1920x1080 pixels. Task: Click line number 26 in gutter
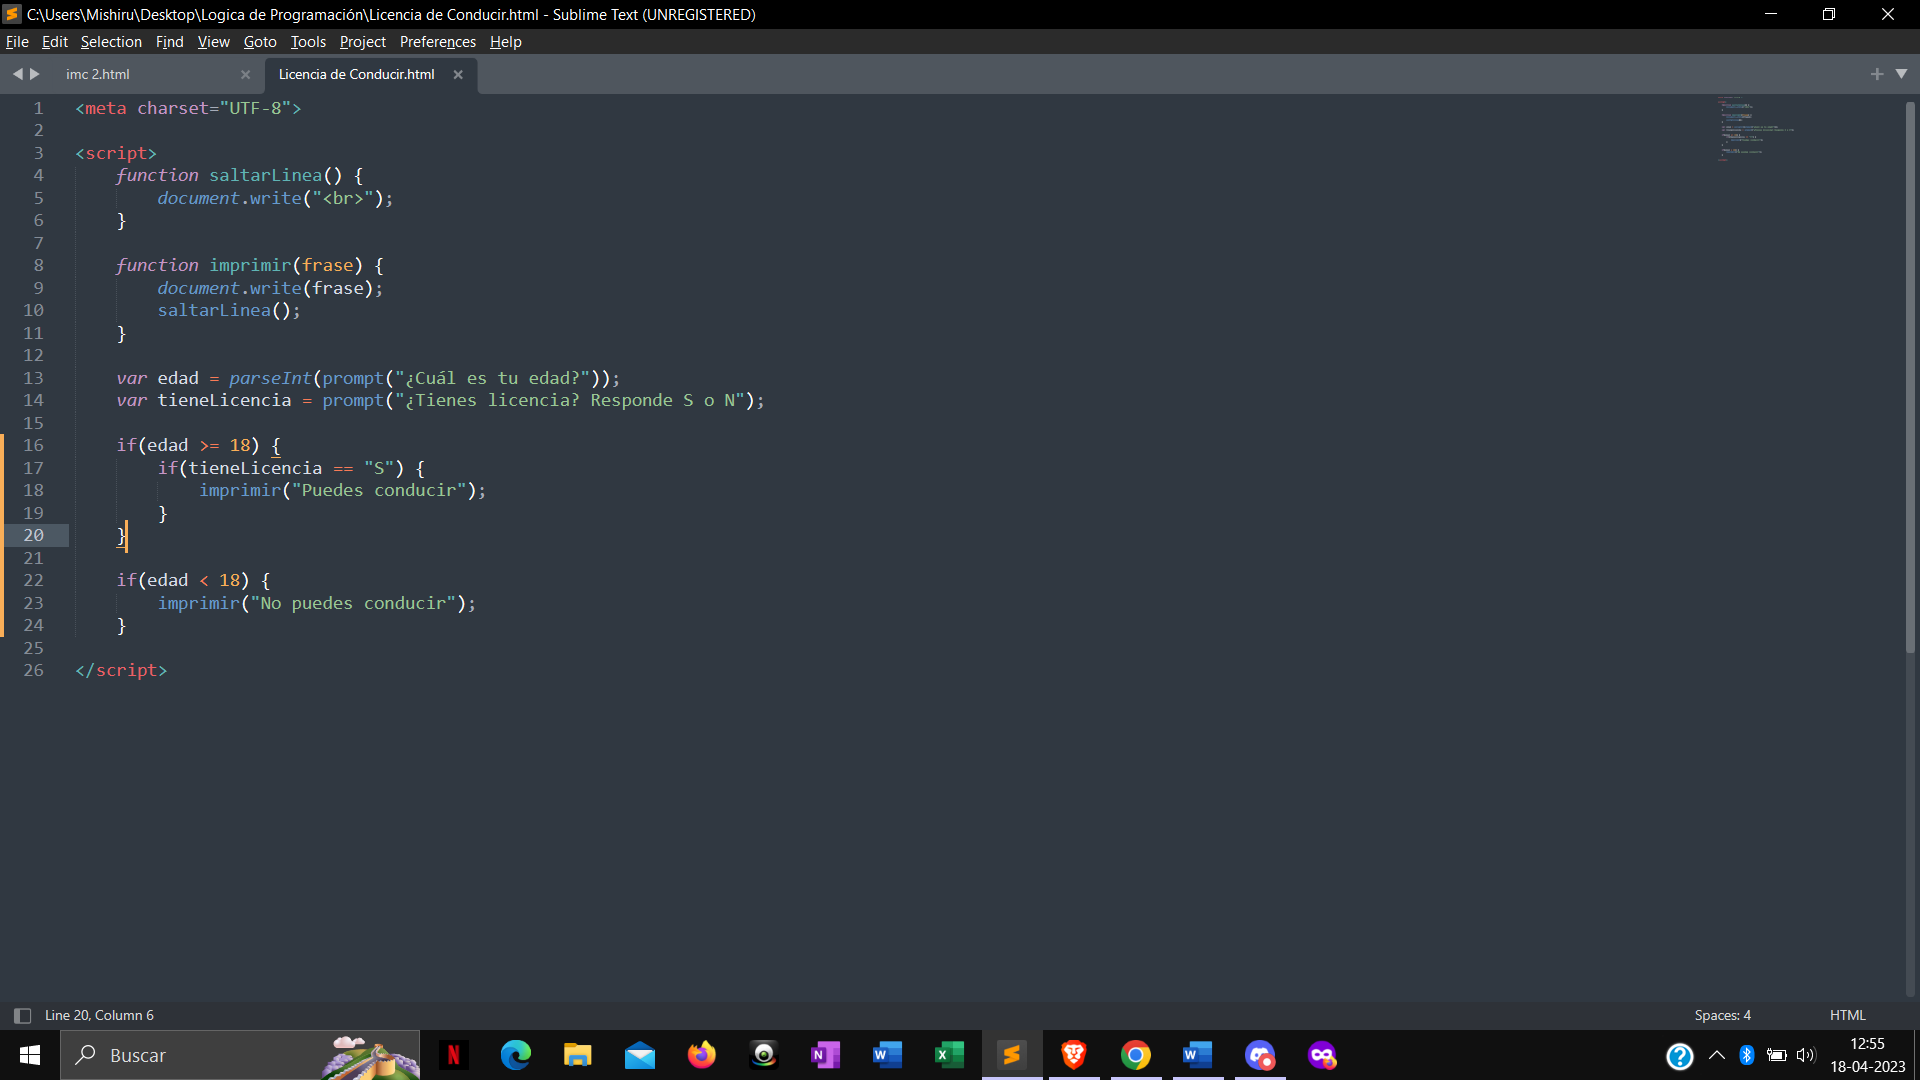point(33,670)
